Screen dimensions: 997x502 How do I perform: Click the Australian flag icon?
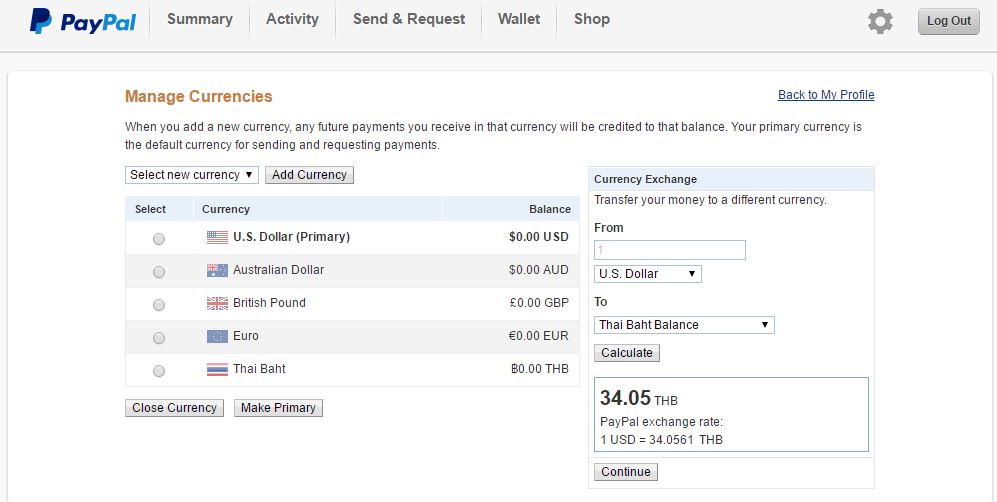pos(217,271)
